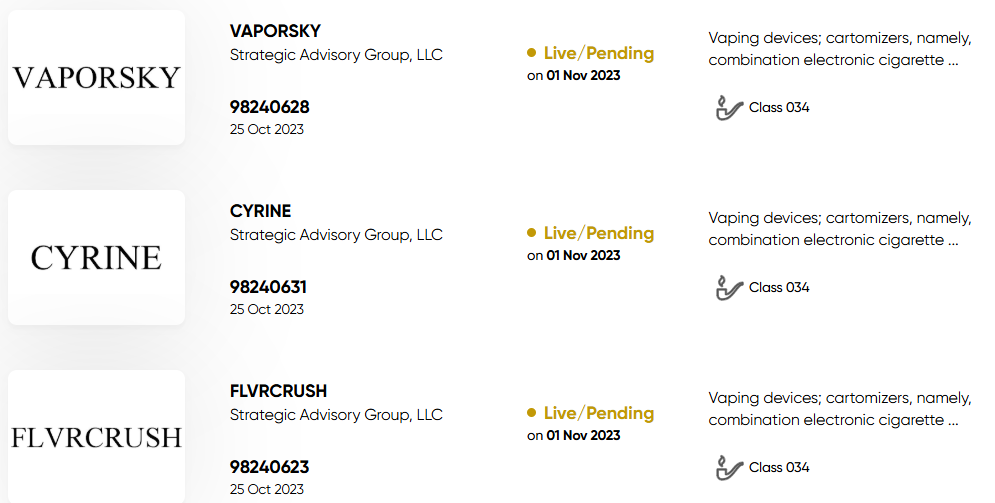Select serial number 98240623
The height and width of the screenshot is (503, 995).
tap(270, 467)
